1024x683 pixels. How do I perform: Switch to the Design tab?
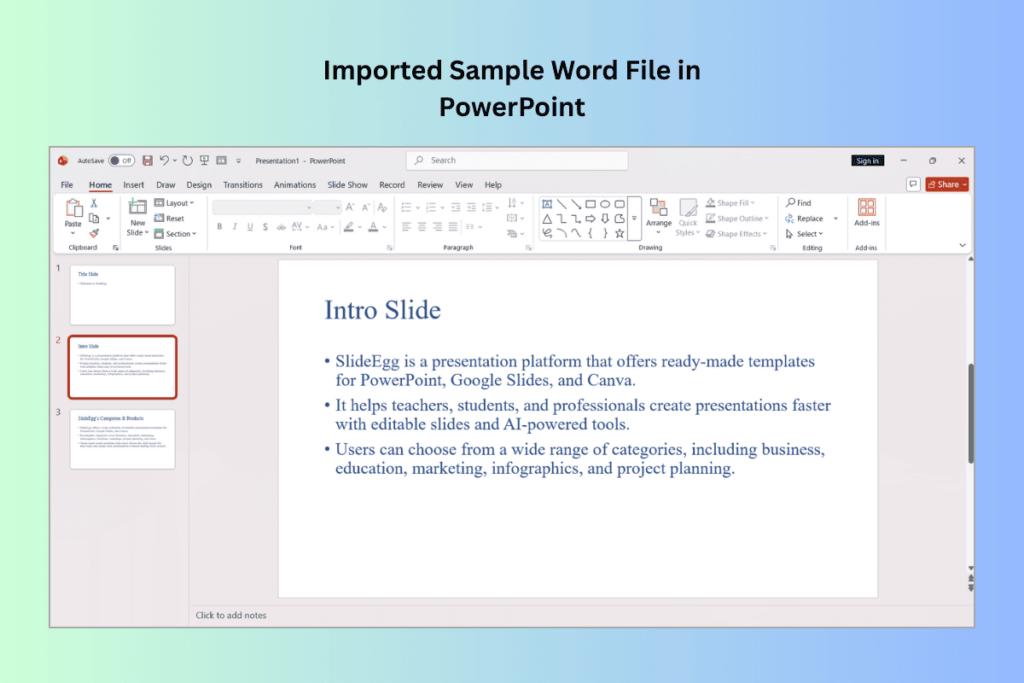point(199,185)
